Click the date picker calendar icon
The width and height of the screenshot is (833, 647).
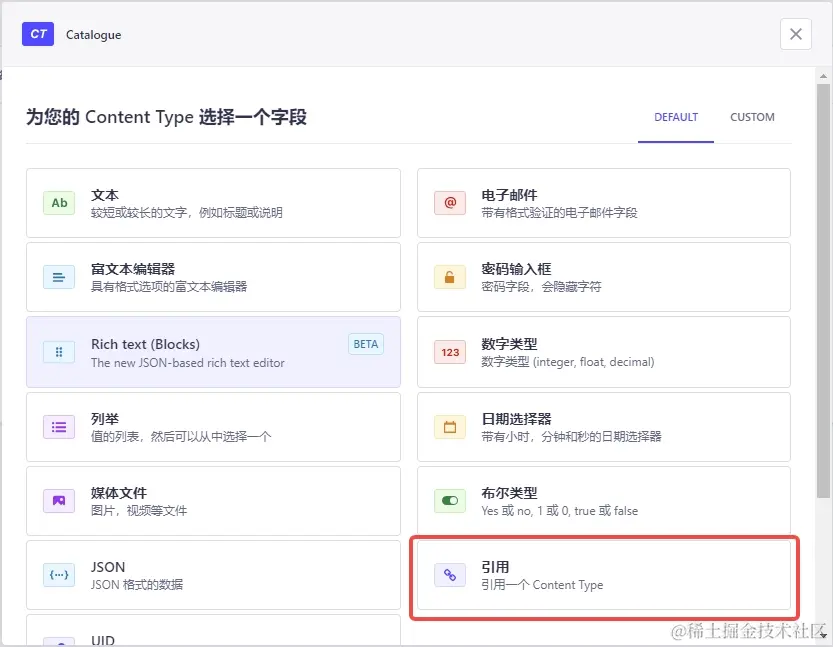pyautogui.click(x=450, y=427)
